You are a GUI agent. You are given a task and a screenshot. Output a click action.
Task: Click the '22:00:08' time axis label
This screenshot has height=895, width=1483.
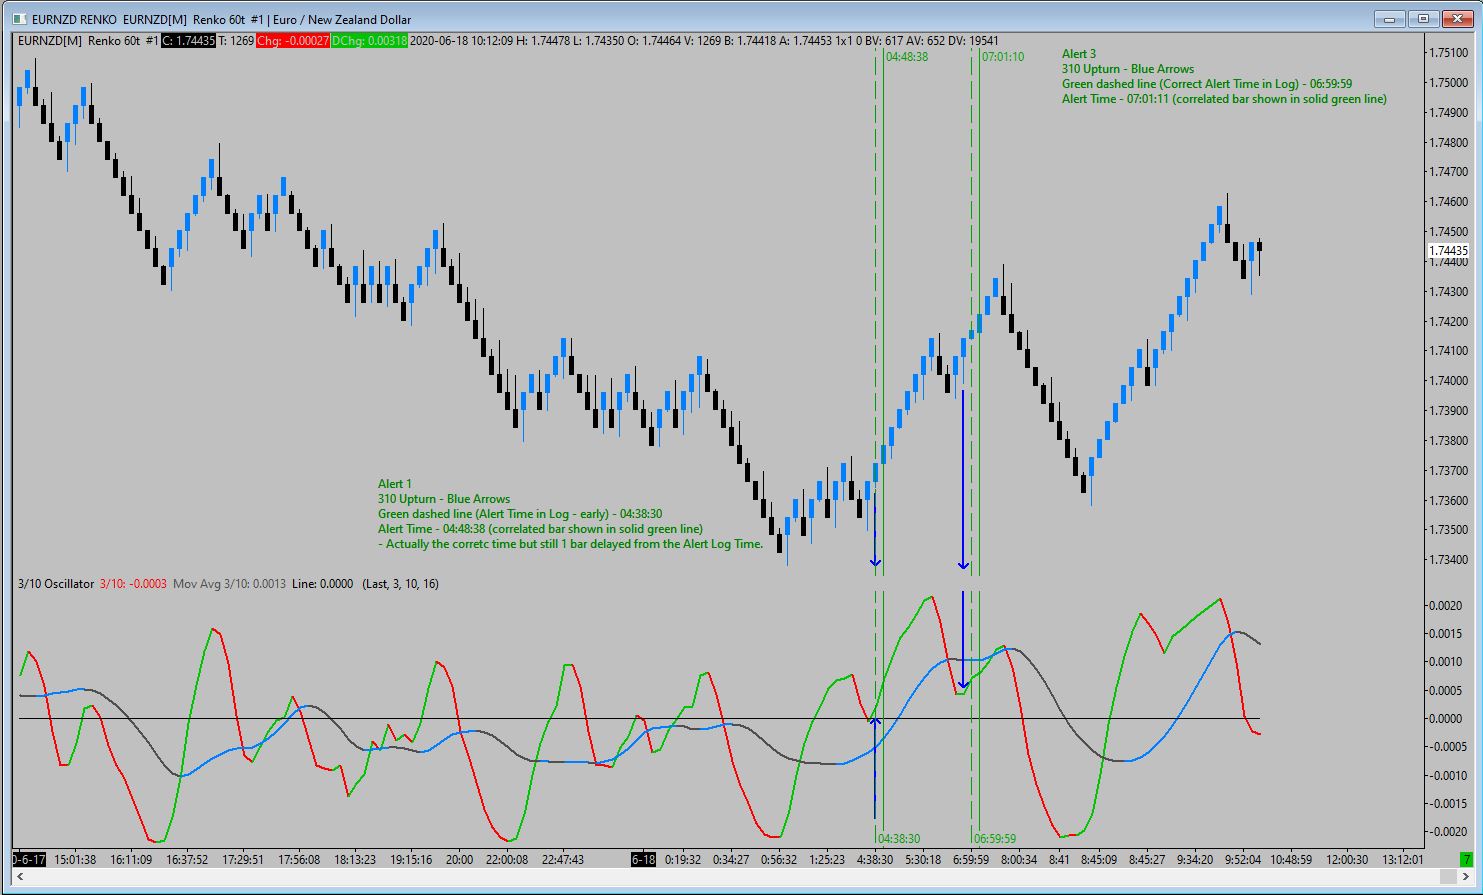[x=506, y=860]
